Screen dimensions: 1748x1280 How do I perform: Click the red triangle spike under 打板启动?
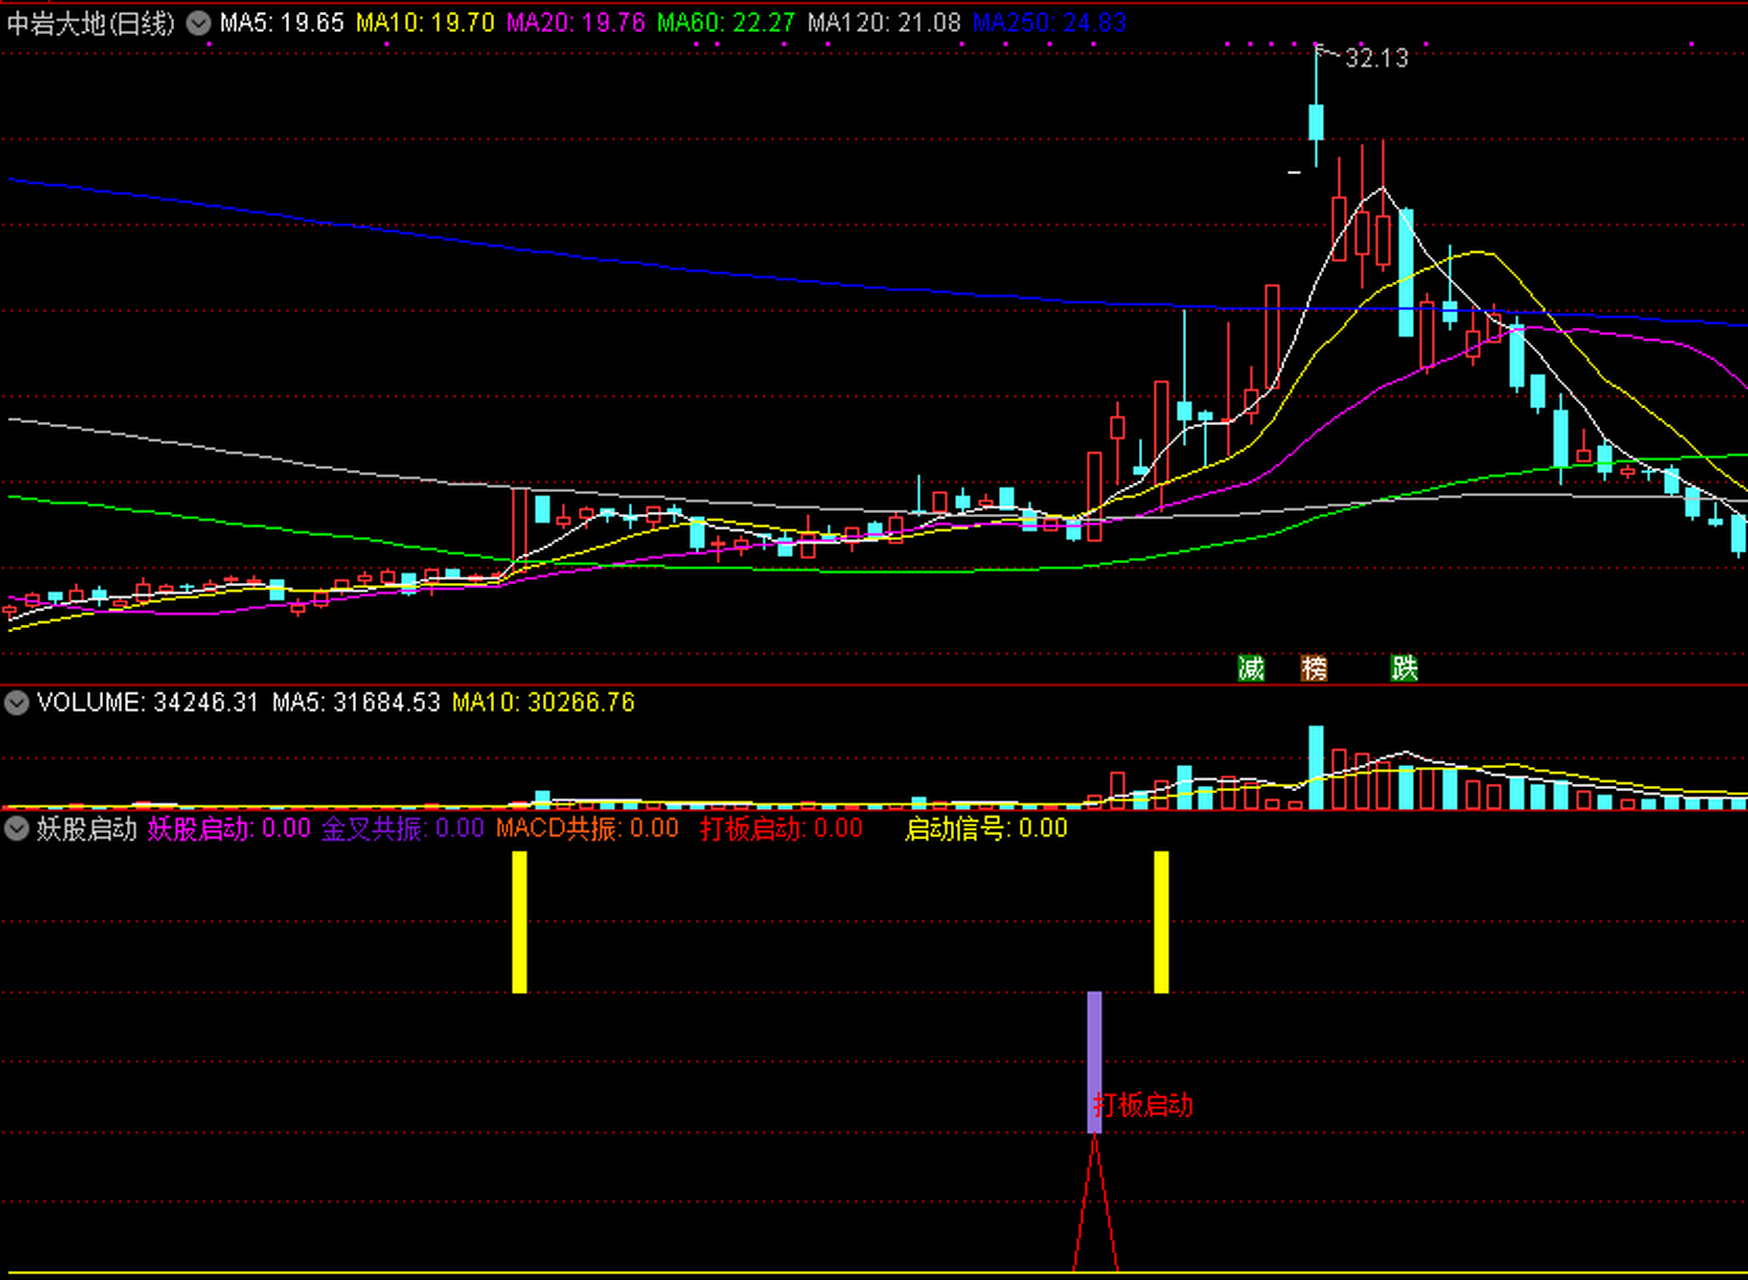coord(1095,1203)
